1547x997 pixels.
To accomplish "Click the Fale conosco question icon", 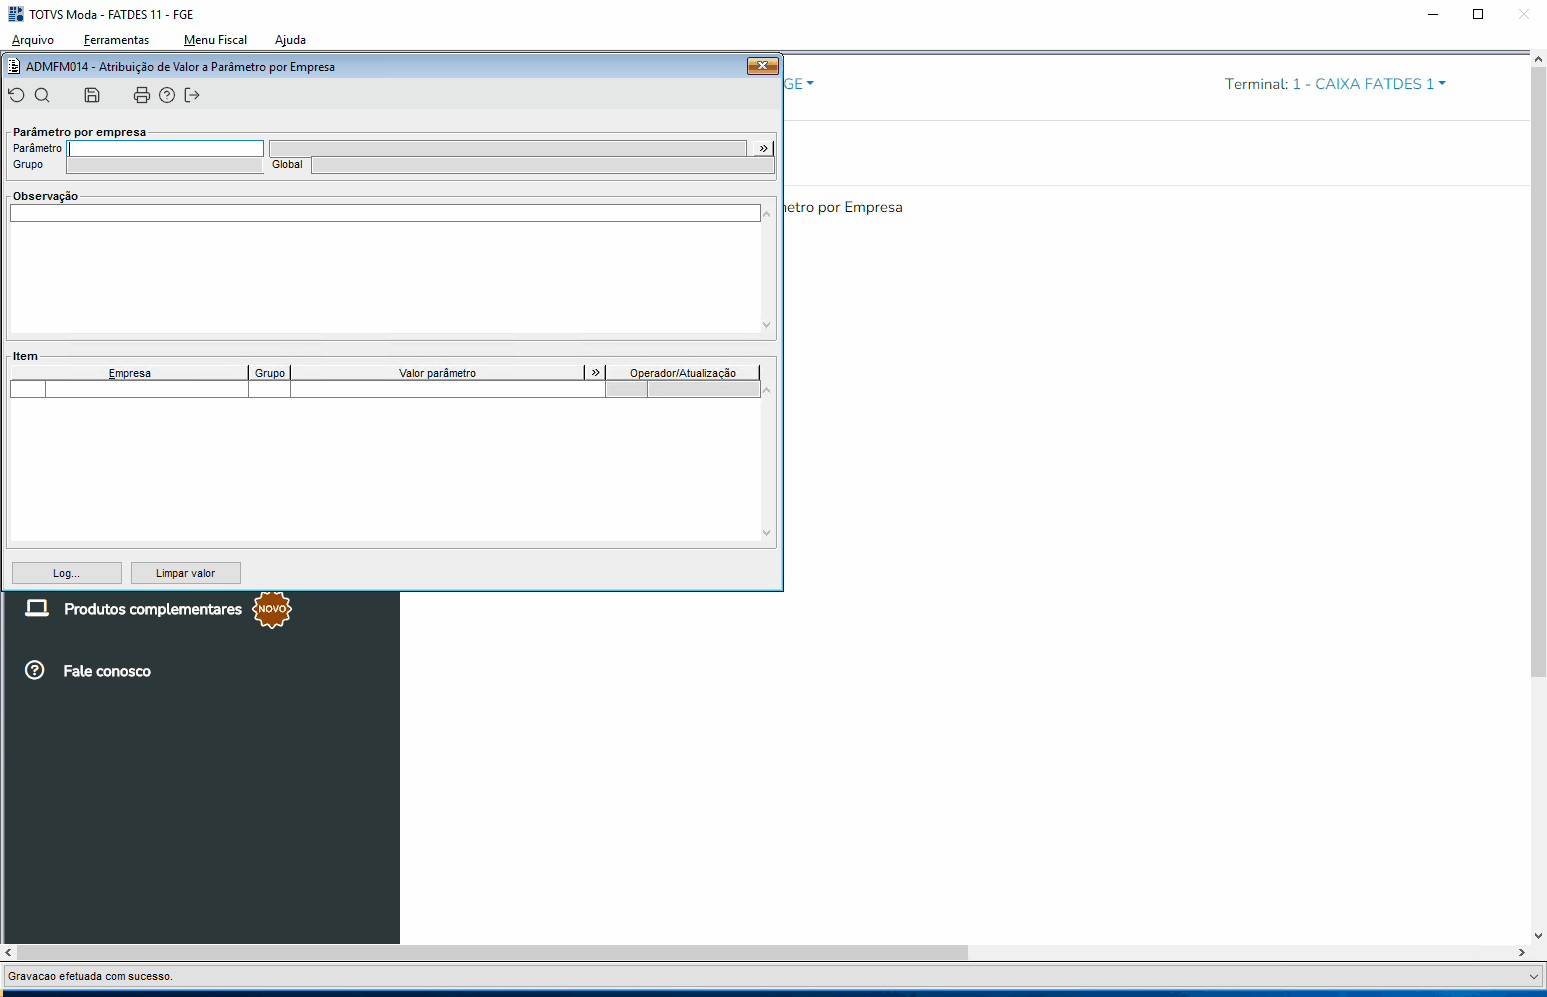I will click(35, 670).
